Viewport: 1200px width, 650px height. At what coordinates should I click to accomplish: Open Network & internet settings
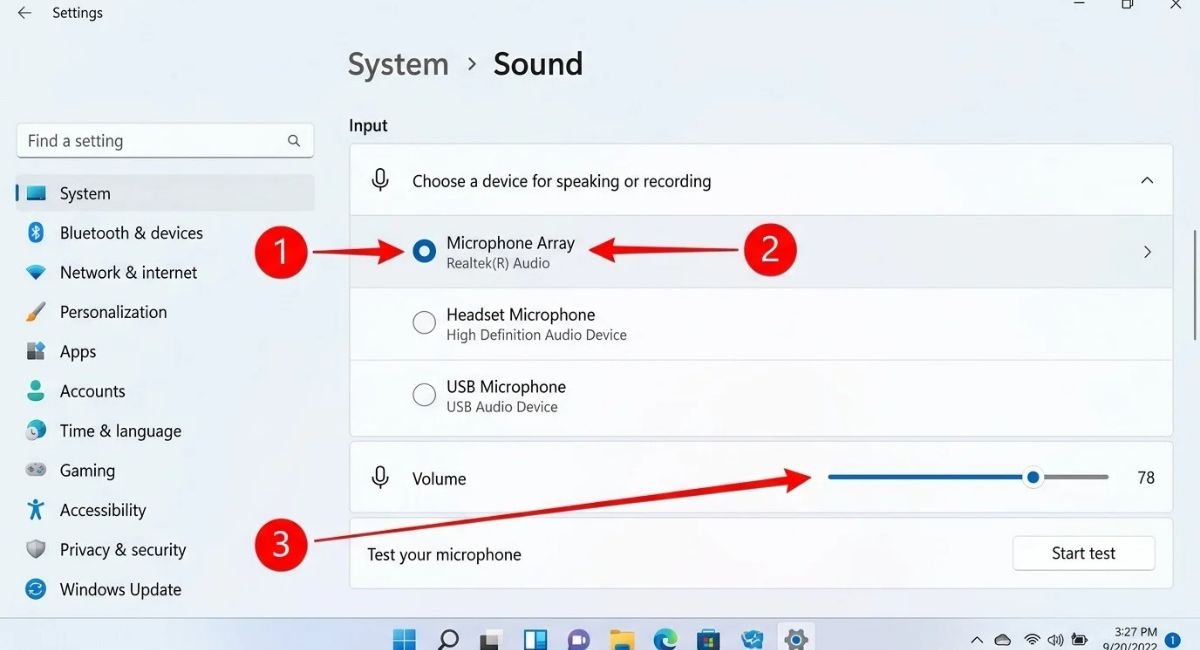(x=165, y=273)
